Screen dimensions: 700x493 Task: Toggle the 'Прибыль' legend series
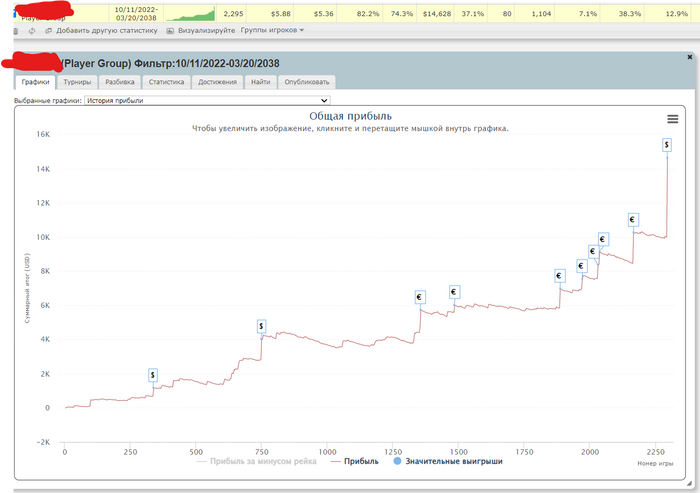pyautogui.click(x=354, y=461)
